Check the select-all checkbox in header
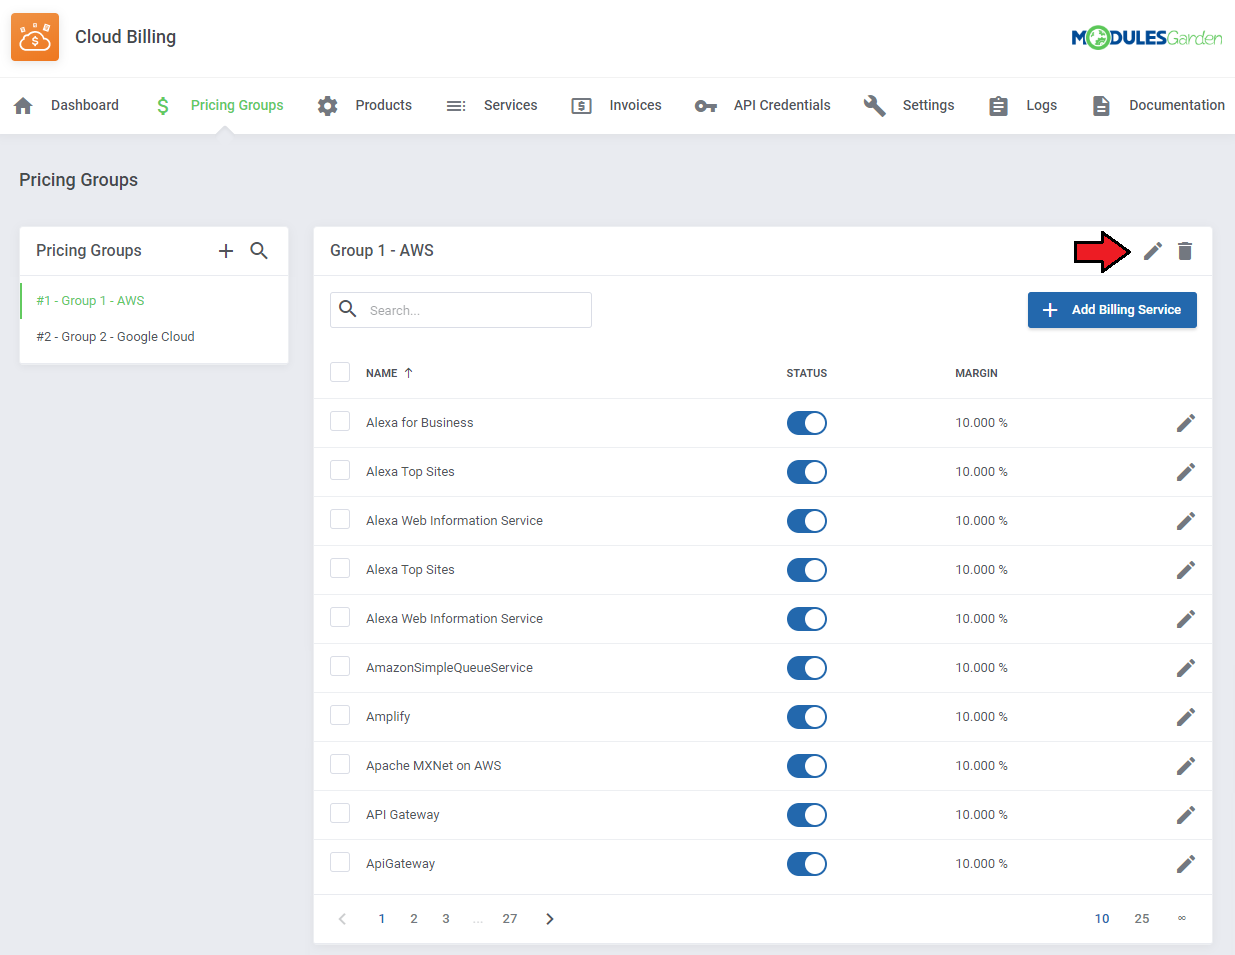 (x=340, y=372)
